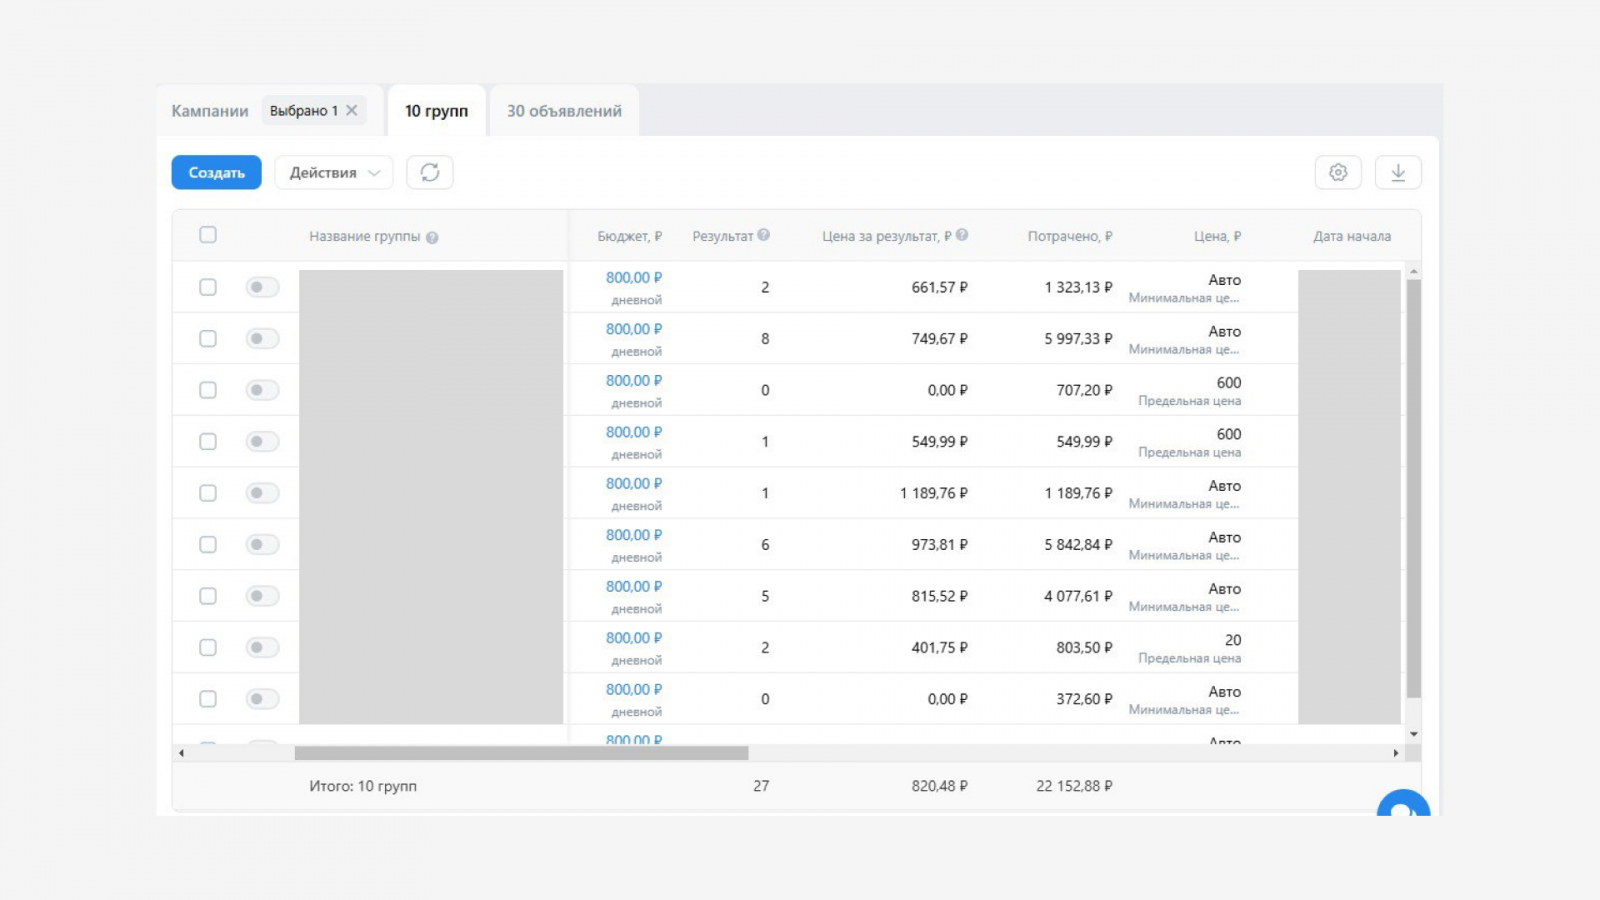Click the refresh icon button
The width and height of the screenshot is (1600, 900).
430,172
